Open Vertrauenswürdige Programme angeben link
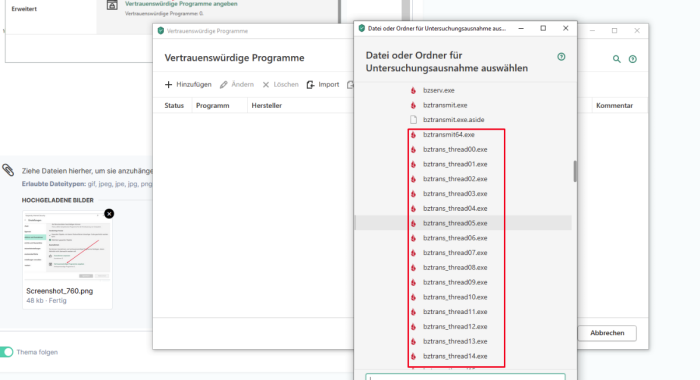Screen dimensions: 700x380 coord(181,4)
